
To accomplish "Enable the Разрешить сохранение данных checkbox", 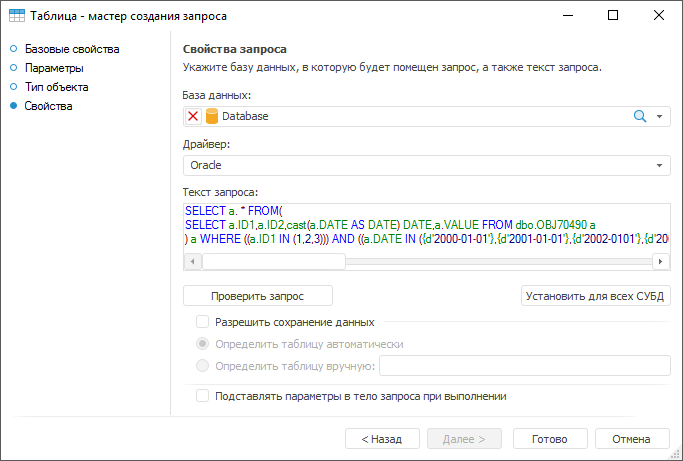I will coord(203,322).
